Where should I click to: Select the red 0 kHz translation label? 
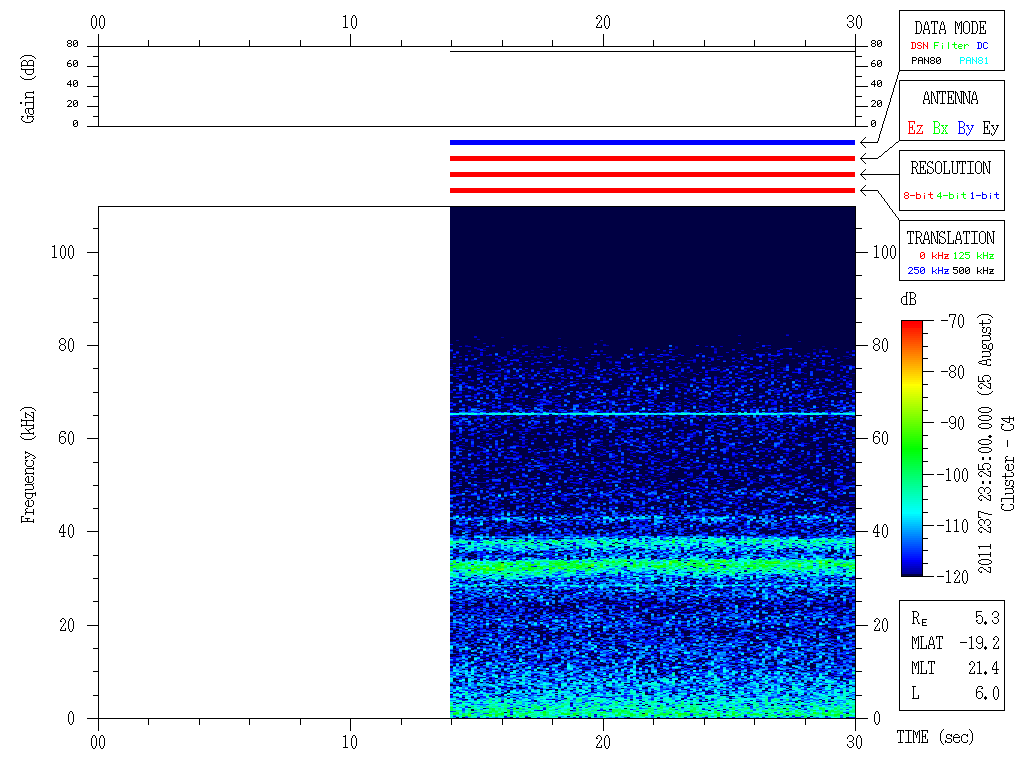click(934, 255)
